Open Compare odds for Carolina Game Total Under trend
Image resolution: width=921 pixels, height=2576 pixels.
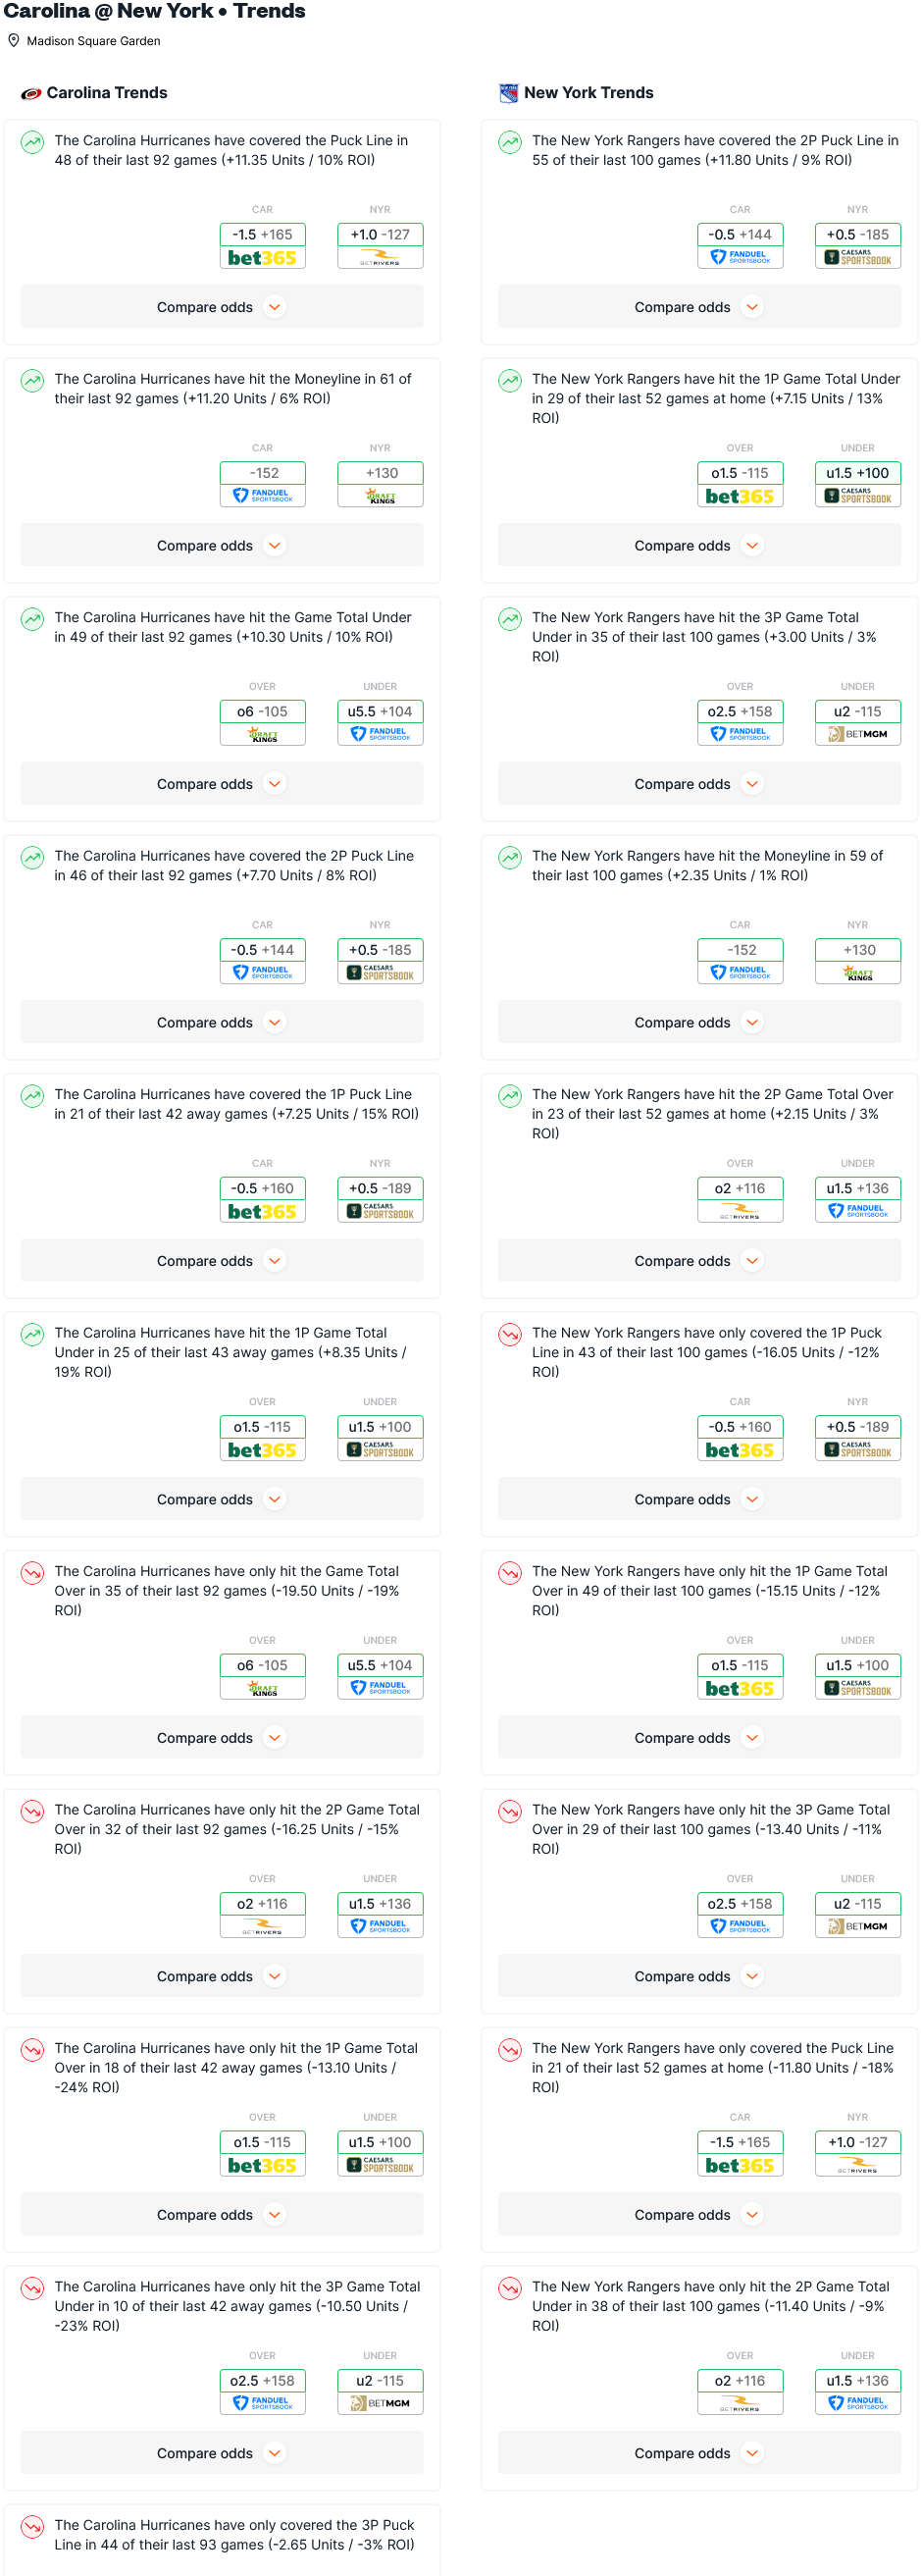click(221, 784)
